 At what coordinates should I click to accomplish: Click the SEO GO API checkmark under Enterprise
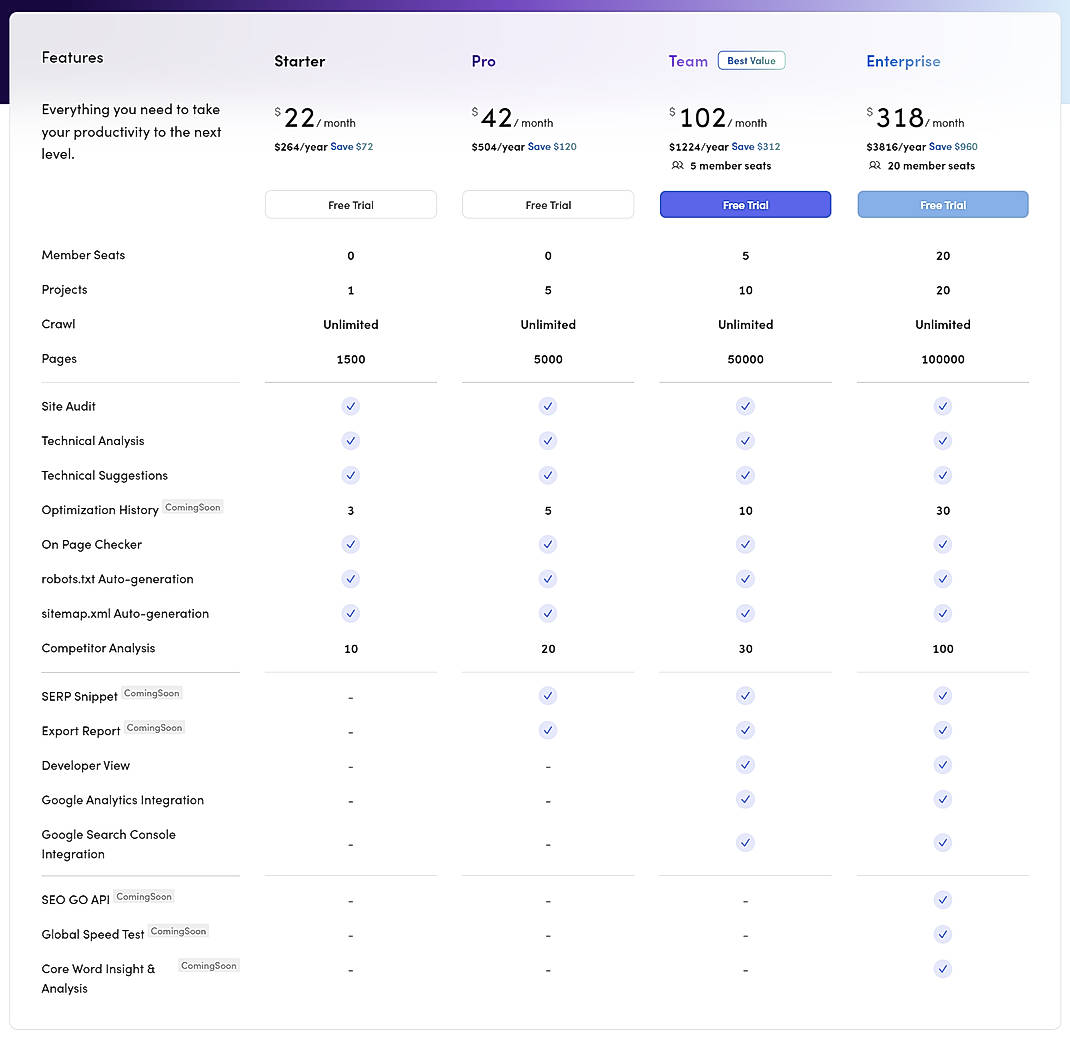(942, 899)
